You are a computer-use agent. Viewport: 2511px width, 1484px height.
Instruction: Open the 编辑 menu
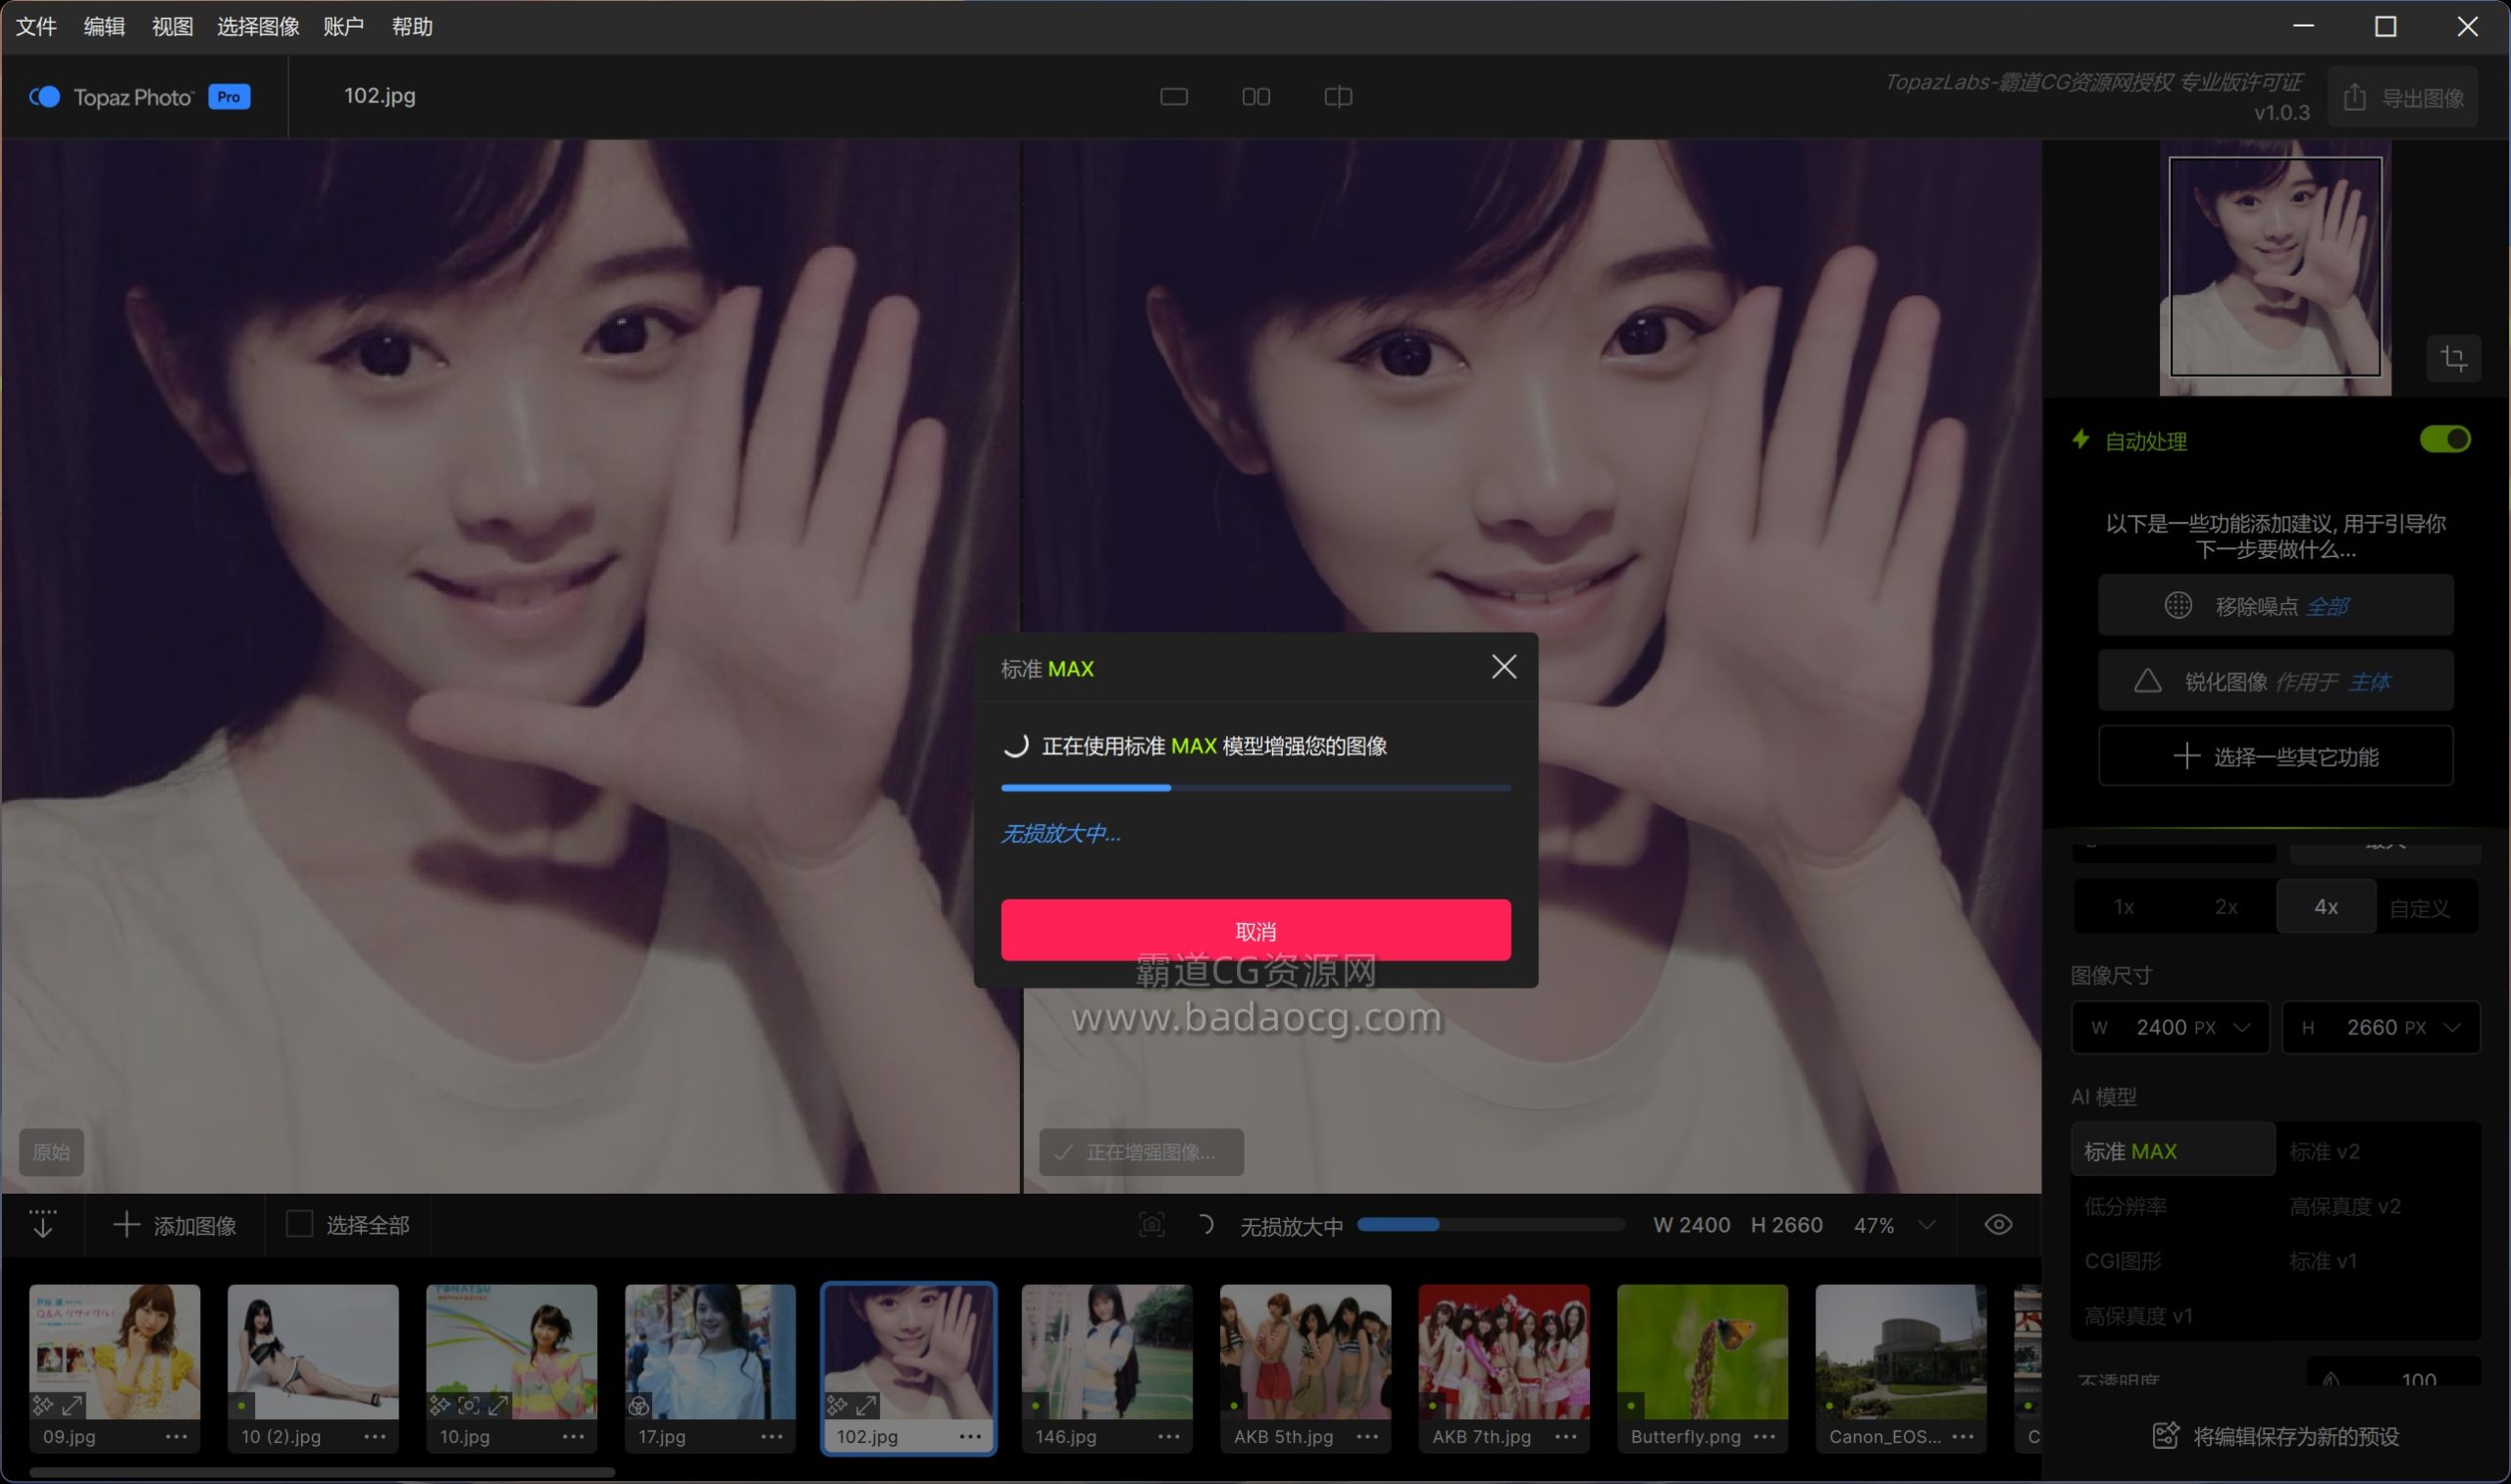(104, 27)
